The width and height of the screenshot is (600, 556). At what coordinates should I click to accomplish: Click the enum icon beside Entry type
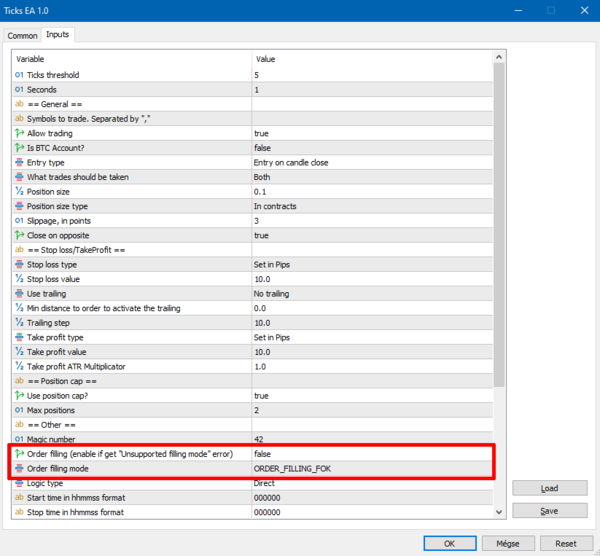coord(19,163)
